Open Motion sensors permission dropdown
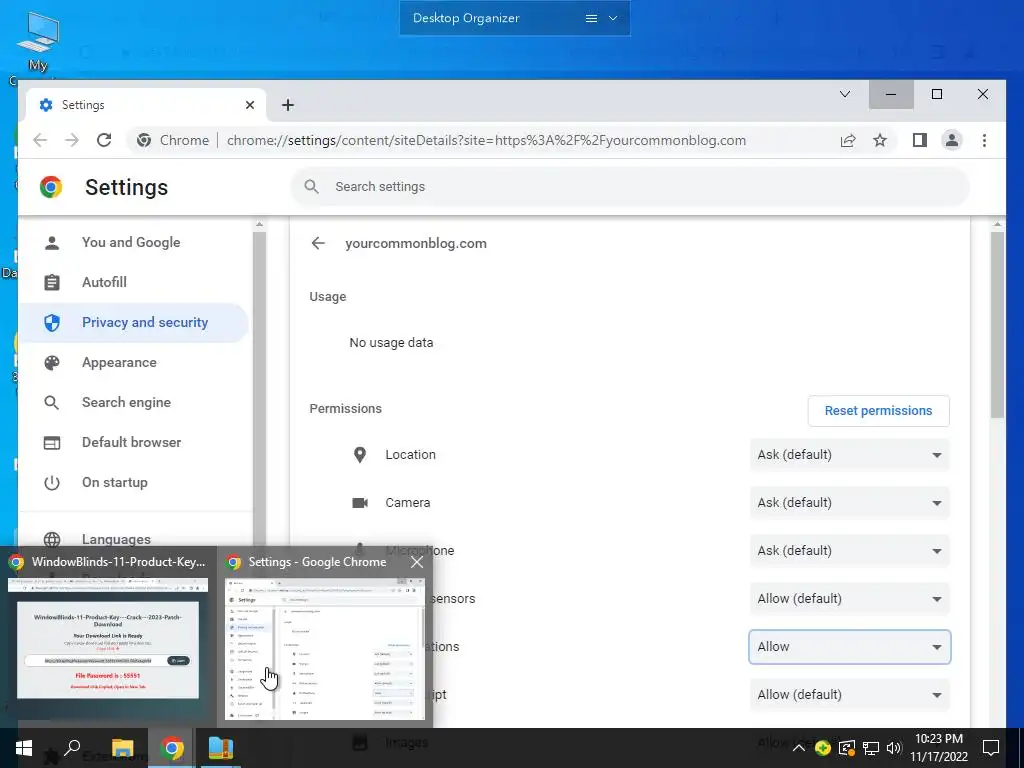Image resolution: width=1024 pixels, height=768 pixels. [x=849, y=599]
